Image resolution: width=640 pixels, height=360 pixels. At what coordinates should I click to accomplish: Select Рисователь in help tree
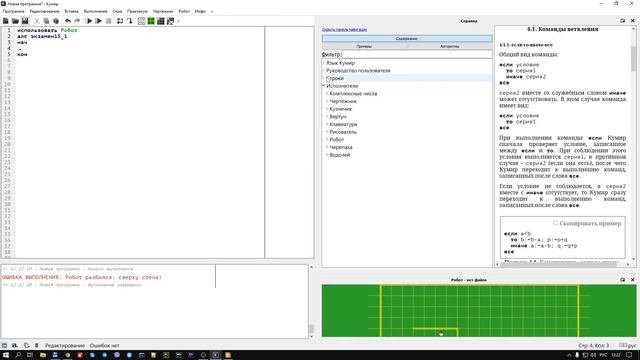click(x=343, y=132)
